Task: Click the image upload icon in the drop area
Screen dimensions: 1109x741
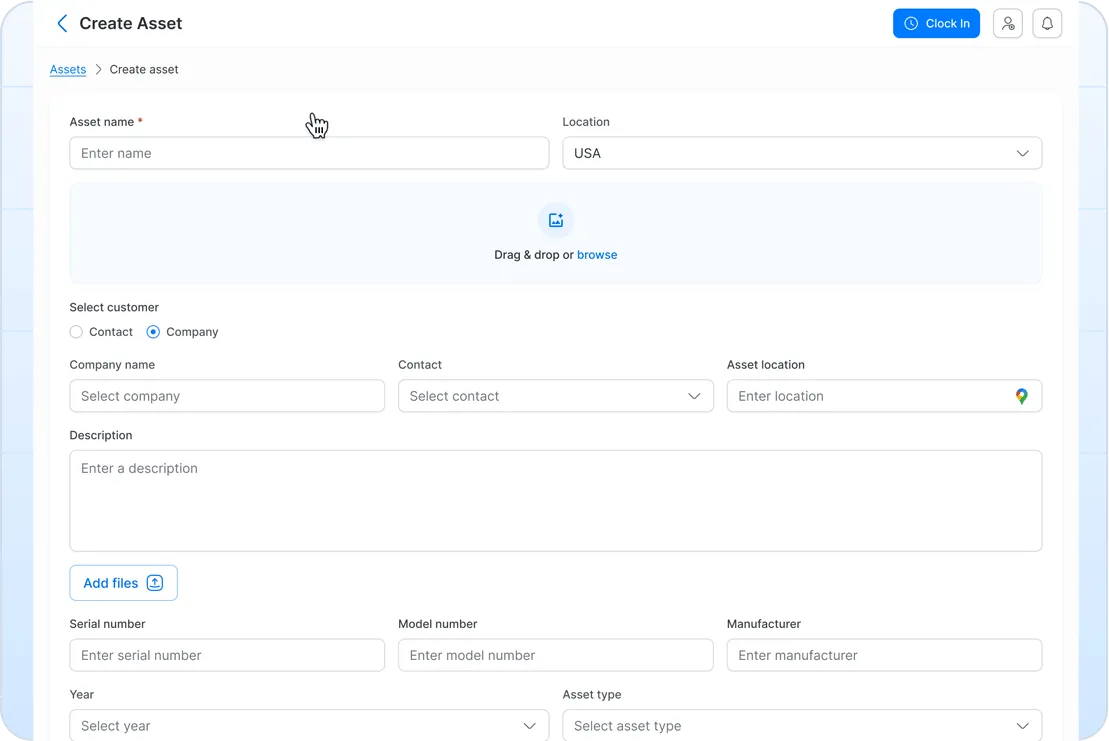Action: [x=556, y=221]
